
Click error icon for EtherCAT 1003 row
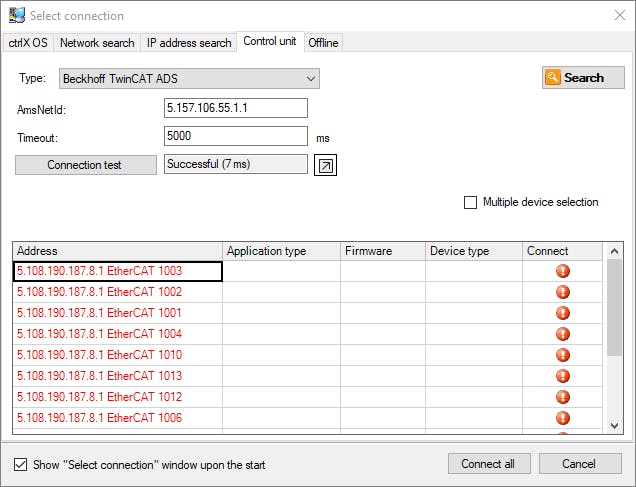(562, 271)
